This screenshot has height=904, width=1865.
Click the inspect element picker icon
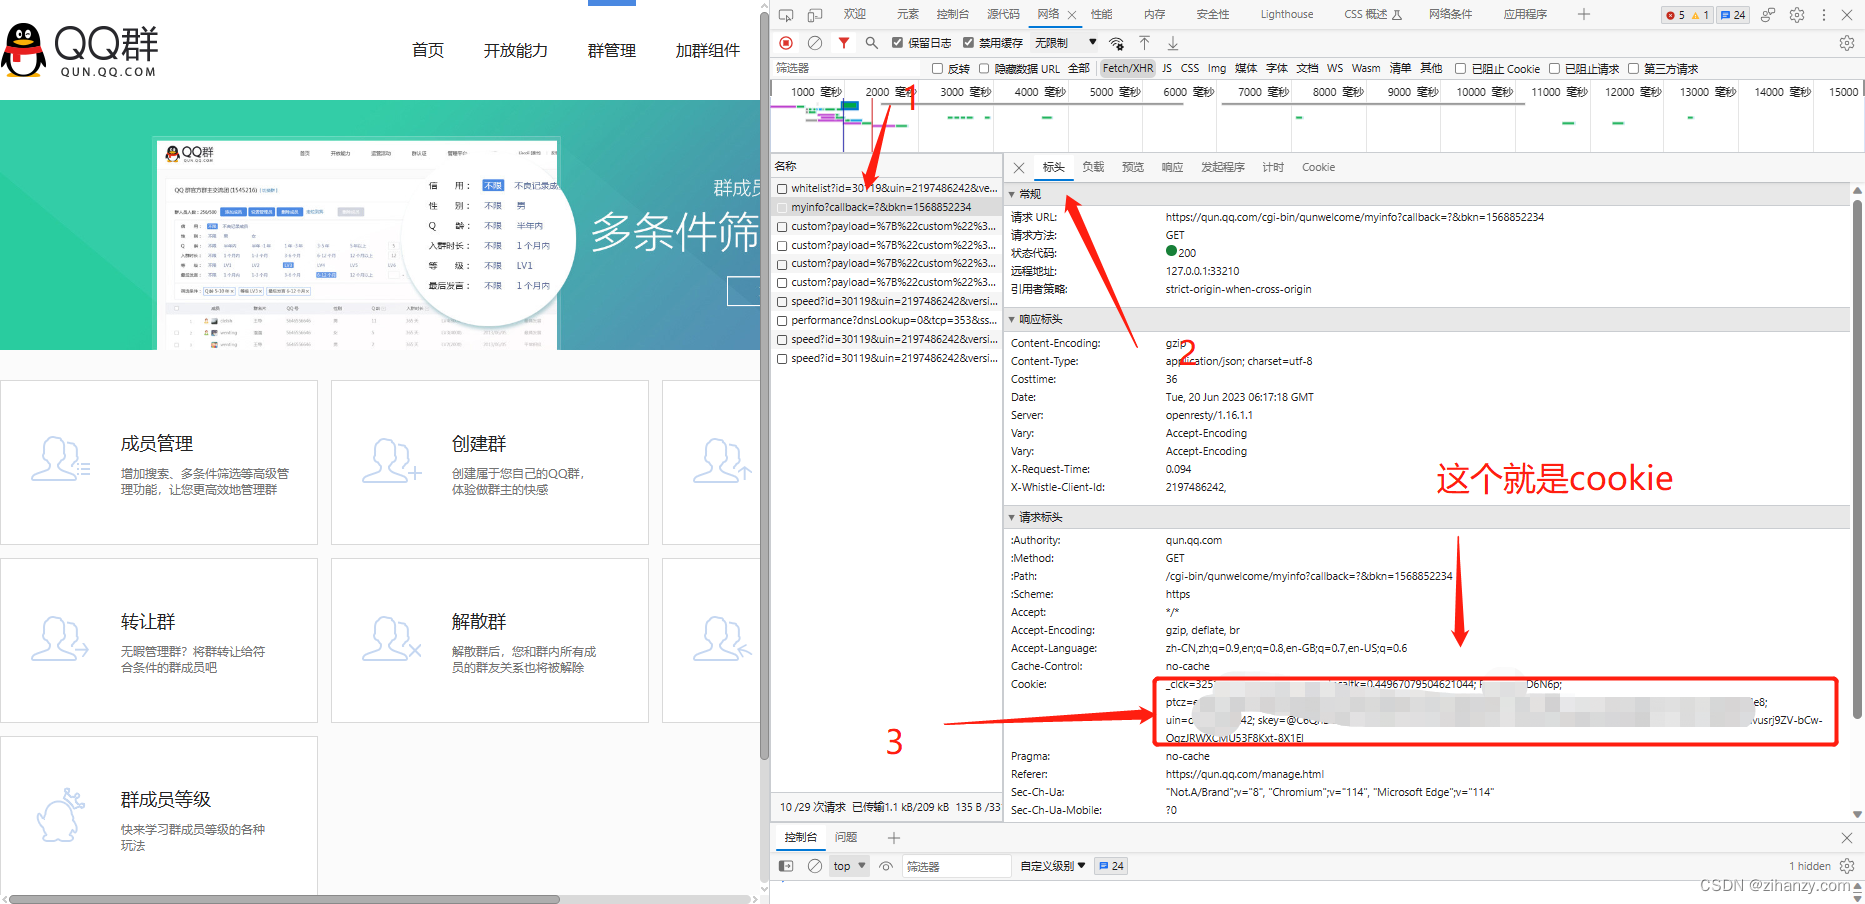click(786, 15)
